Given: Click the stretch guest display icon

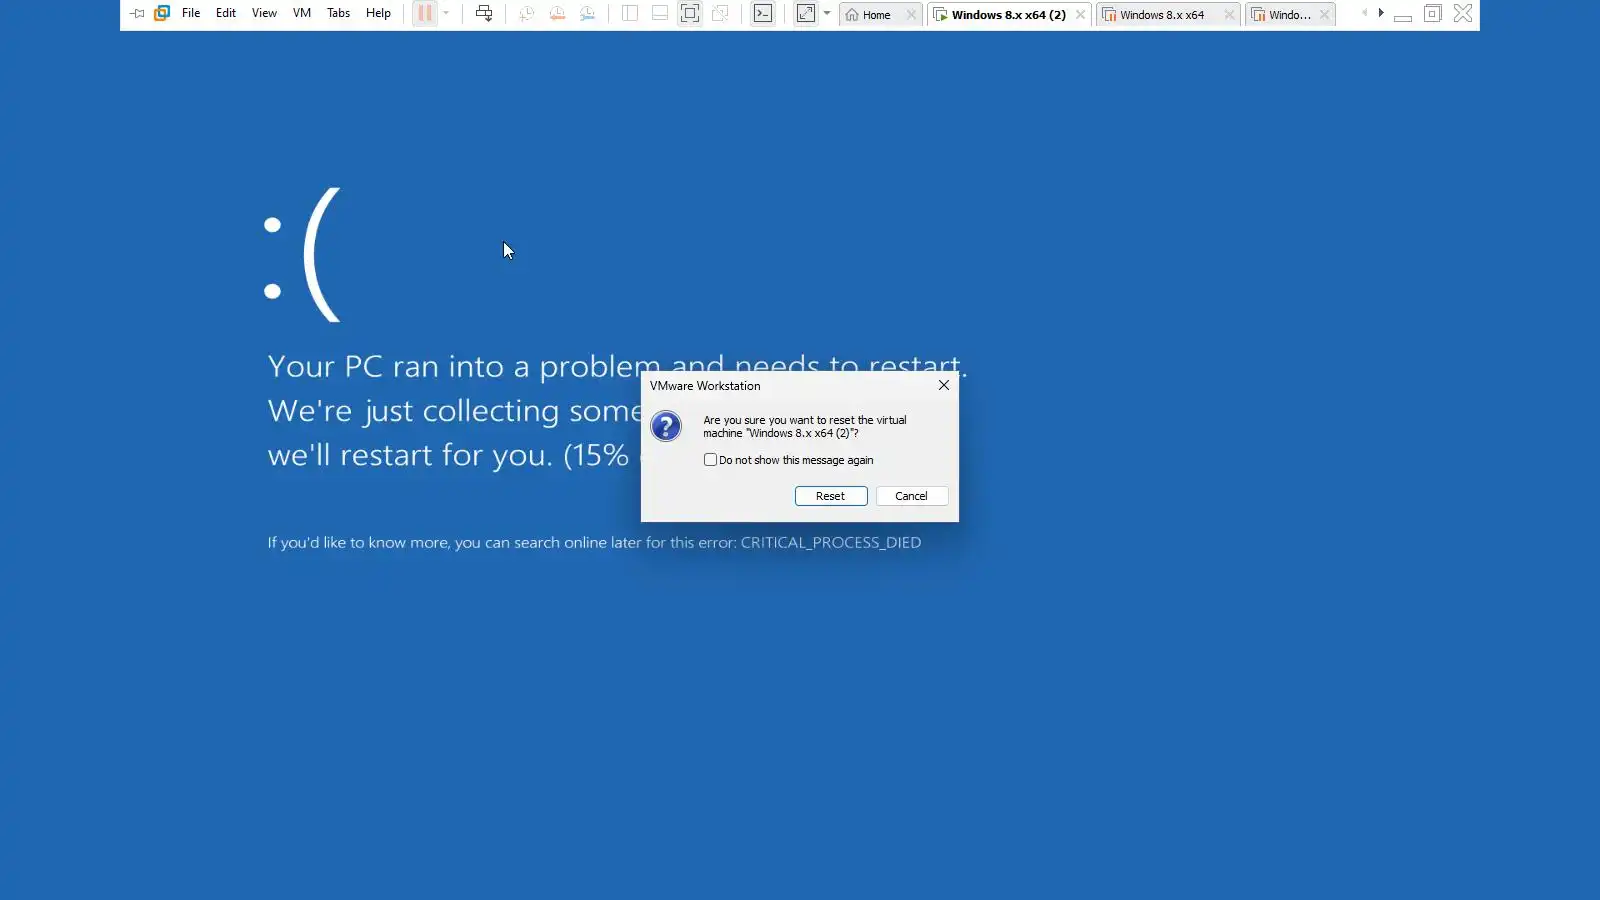Looking at the screenshot, I should pyautogui.click(x=806, y=13).
